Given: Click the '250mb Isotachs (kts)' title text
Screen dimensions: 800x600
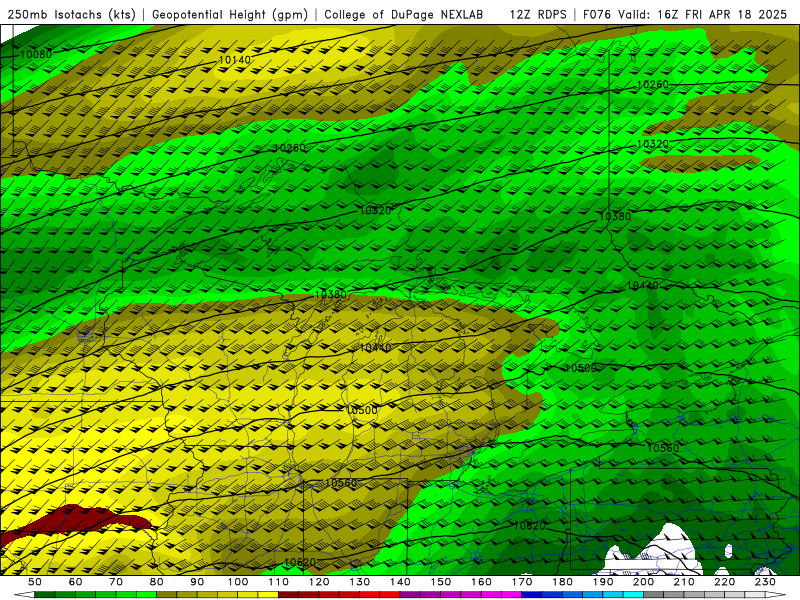Looking at the screenshot, I should click(72, 14).
